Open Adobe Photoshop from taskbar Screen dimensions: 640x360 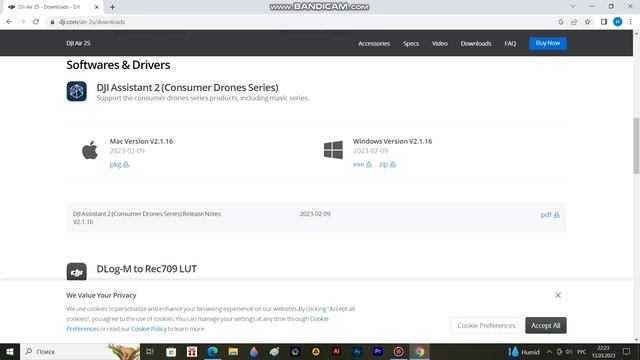[357, 351]
